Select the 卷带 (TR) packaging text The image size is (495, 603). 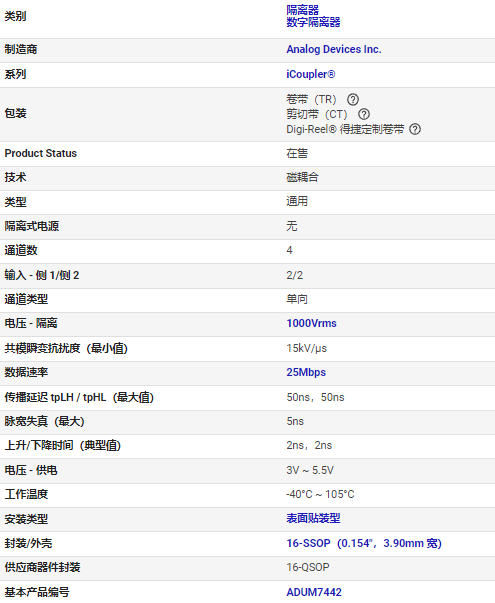[x=311, y=100]
